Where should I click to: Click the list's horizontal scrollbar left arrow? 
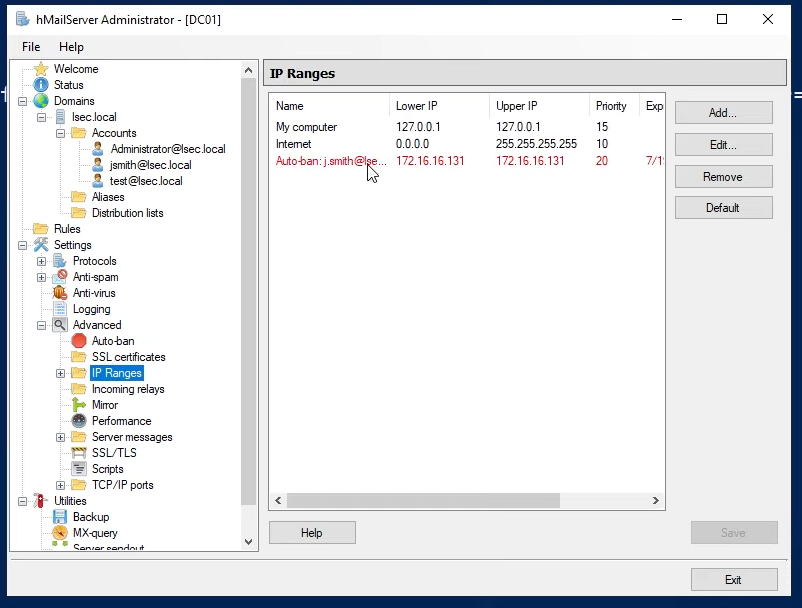(x=278, y=501)
